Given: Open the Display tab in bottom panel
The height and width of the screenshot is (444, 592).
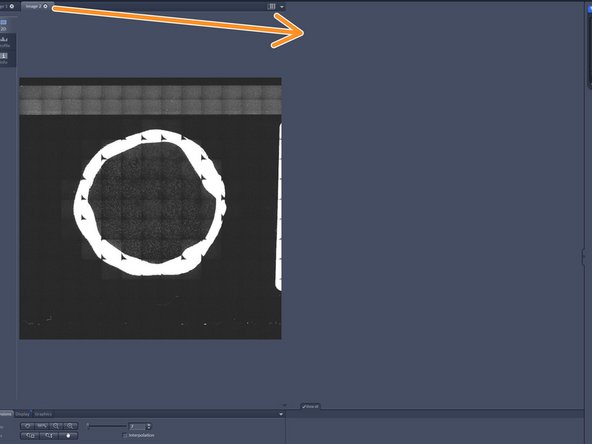Looking at the screenshot, I should coord(22,414).
